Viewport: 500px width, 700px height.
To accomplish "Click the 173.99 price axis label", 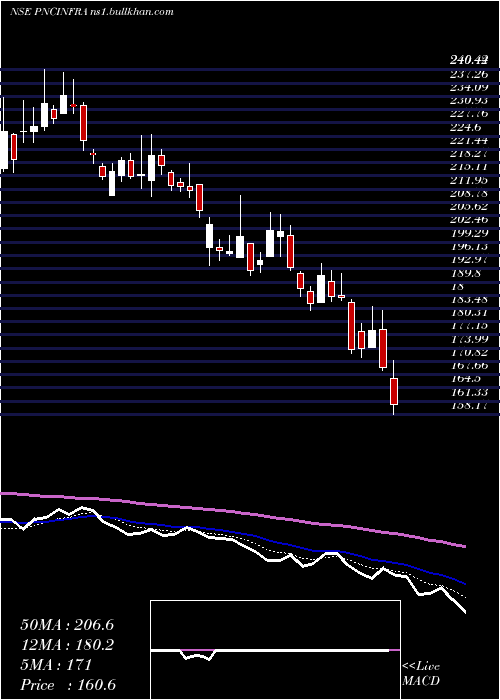I will pos(468,339).
